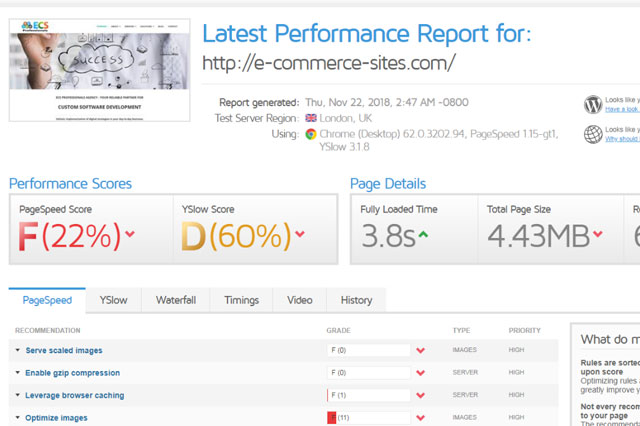Click grade bar F (0) for Serve scaled images
640x426 pixels.
[x=369, y=350]
